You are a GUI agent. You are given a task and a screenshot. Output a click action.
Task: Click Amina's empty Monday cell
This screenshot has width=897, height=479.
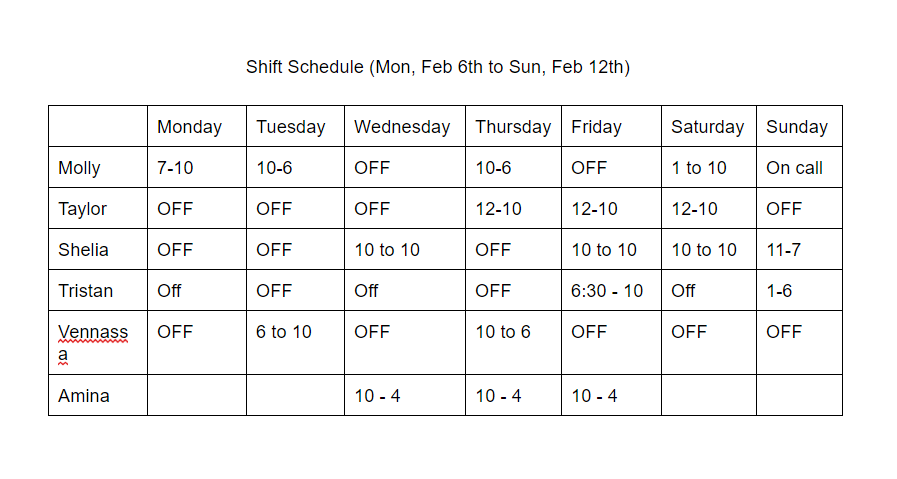[x=197, y=396]
